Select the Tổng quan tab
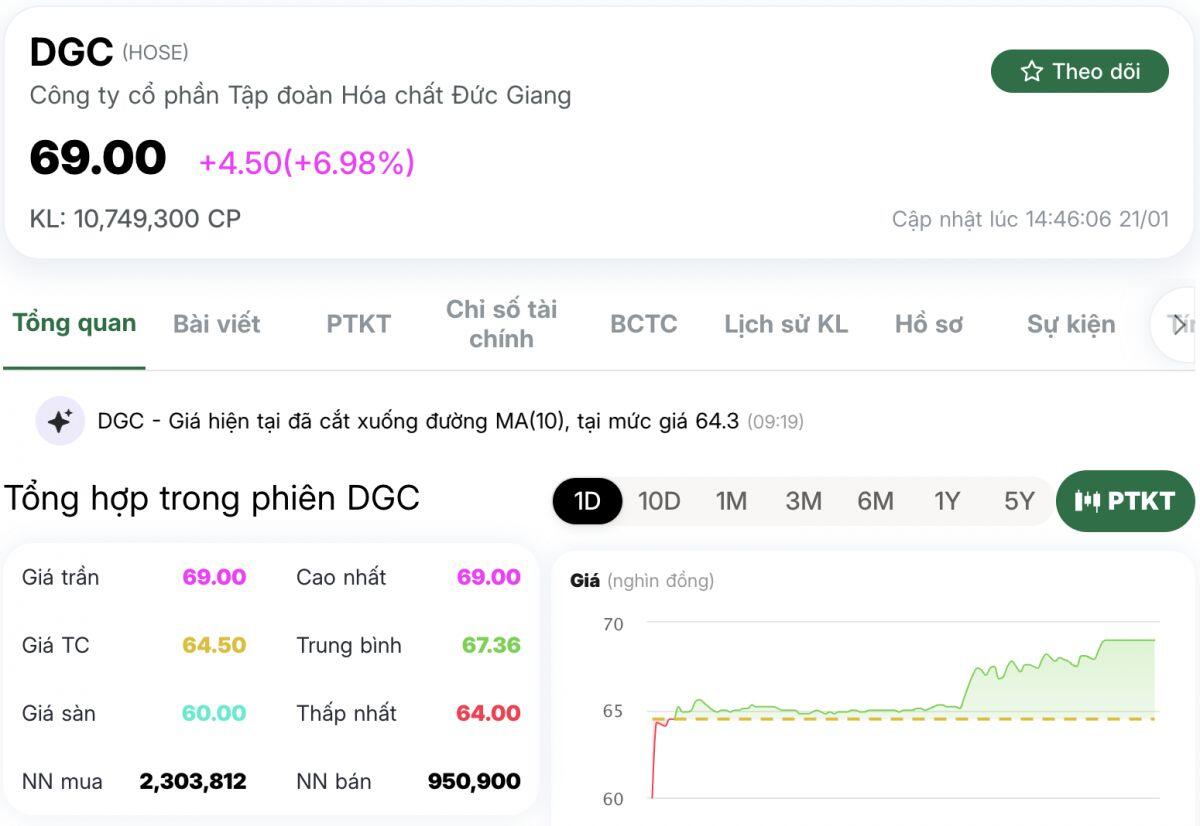Image resolution: width=1200 pixels, height=826 pixels. pos(74,323)
